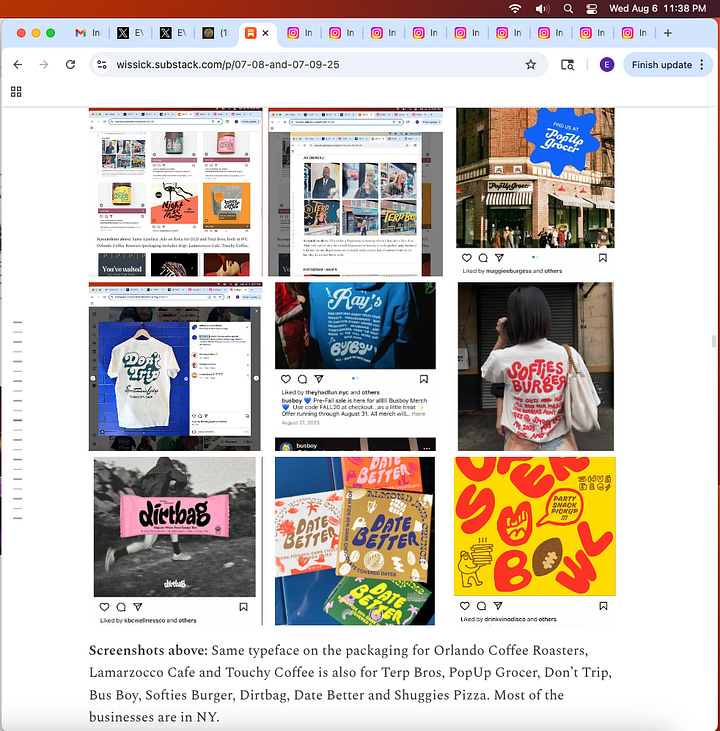Switch to the first X tab
The width and height of the screenshot is (720, 731).
130,33
